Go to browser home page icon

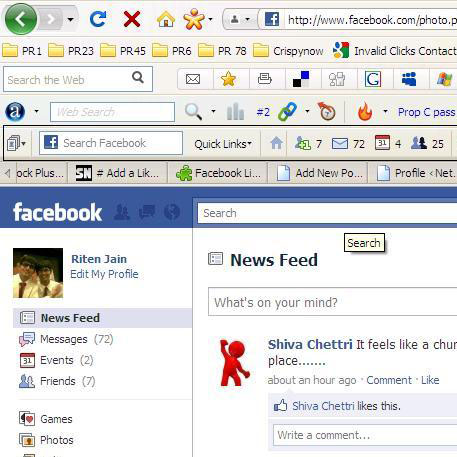(x=166, y=19)
